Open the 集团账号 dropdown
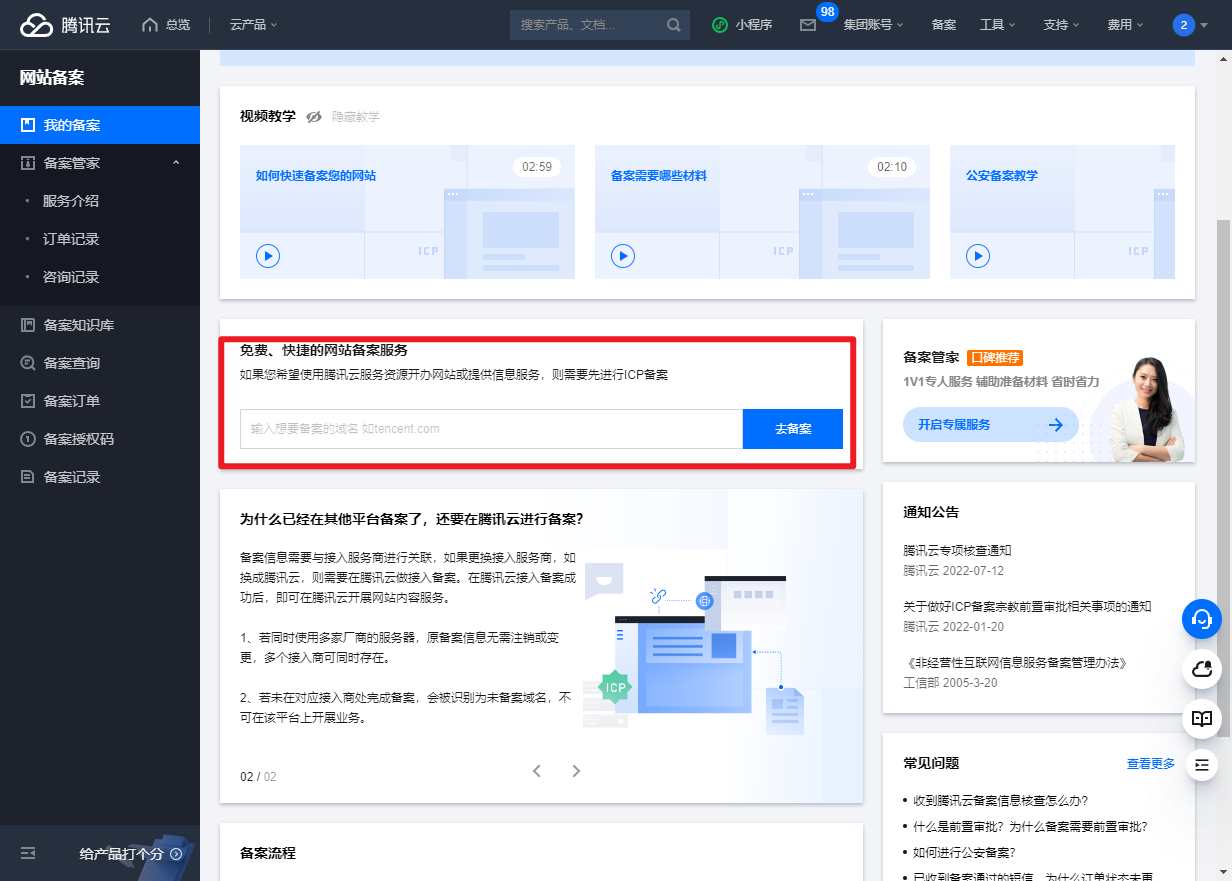1232x881 pixels. [x=872, y=25]
